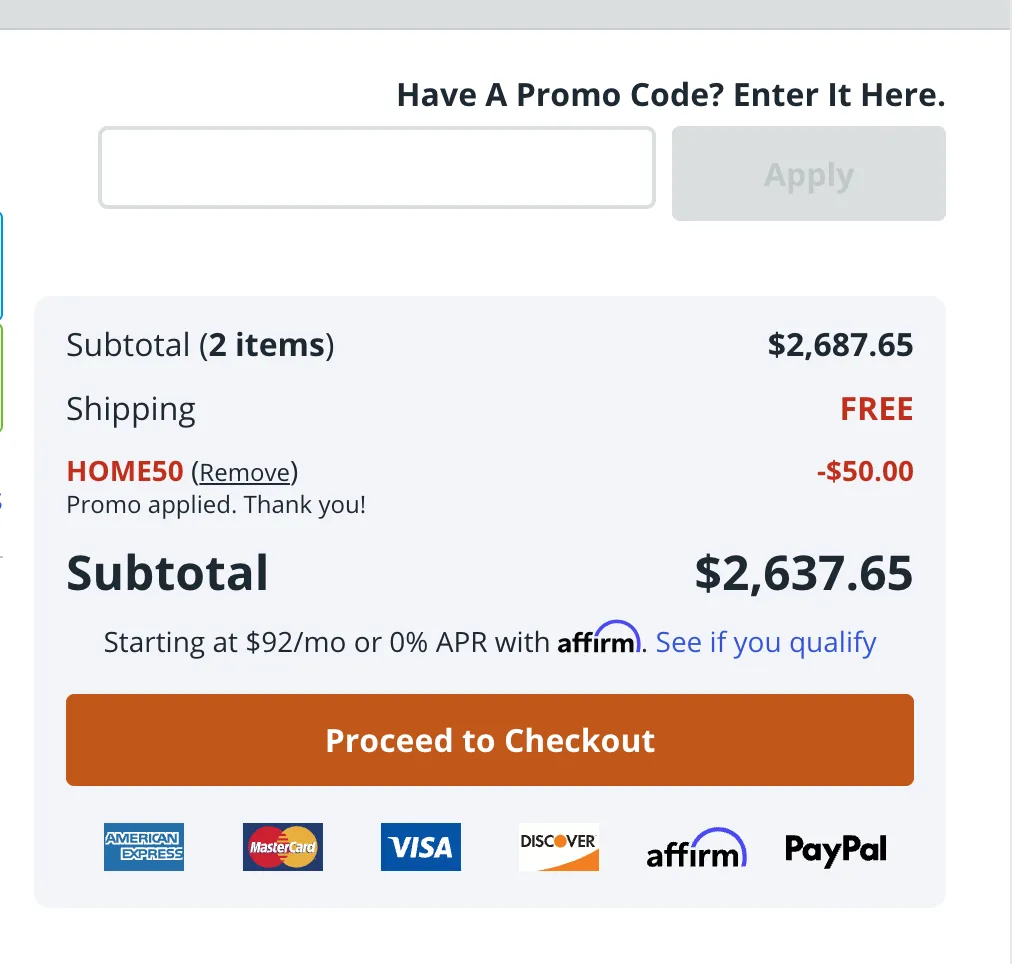Viewport: 1012px width, 964px height.
Task: Click the red FREE shipping value
Action: tap(877, 409)
